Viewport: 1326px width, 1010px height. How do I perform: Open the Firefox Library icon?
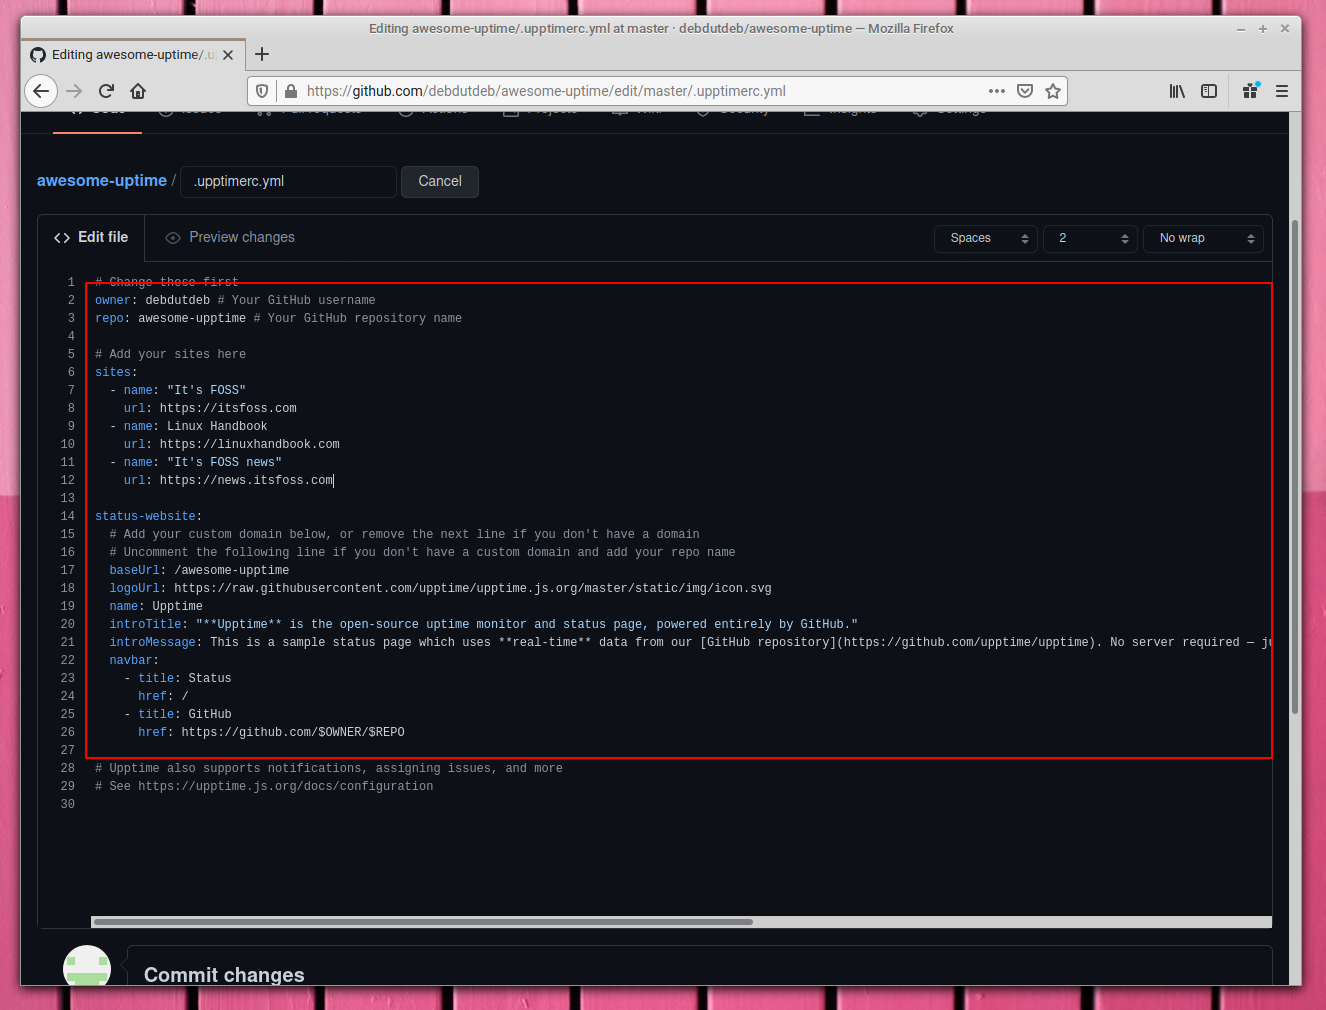[x=1177, y=91]
